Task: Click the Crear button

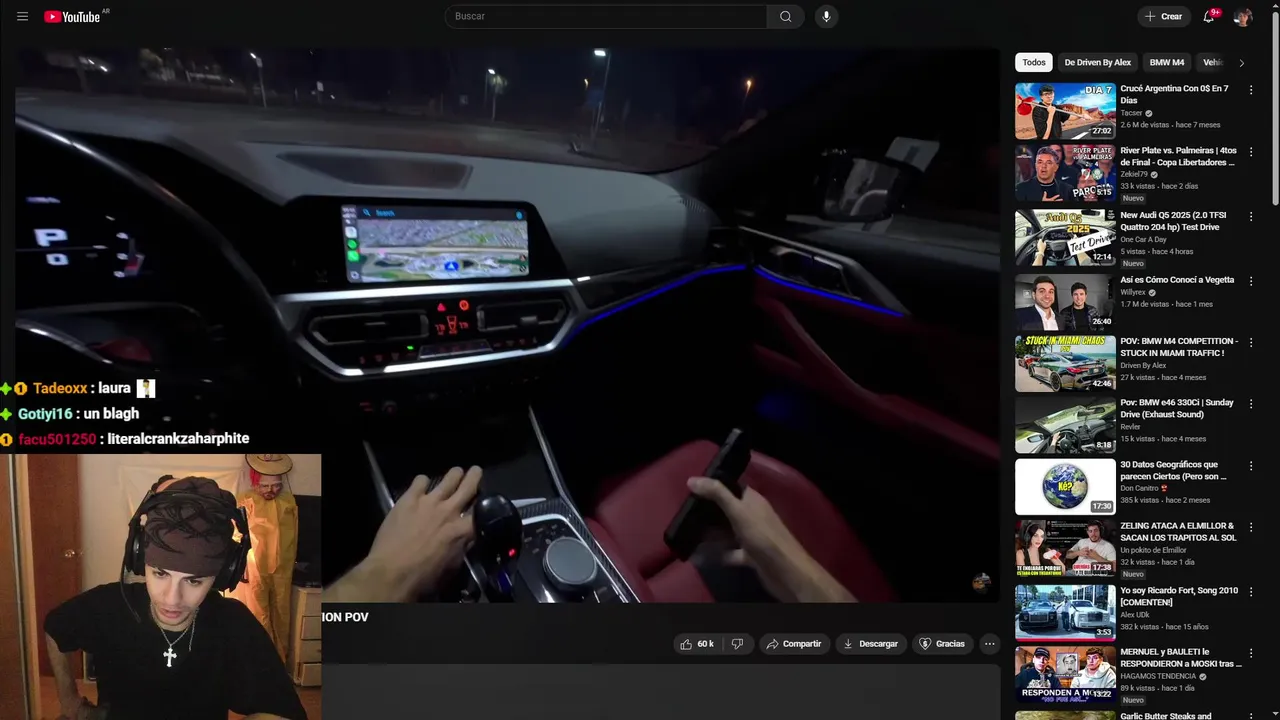Action: coord(1163,16)
